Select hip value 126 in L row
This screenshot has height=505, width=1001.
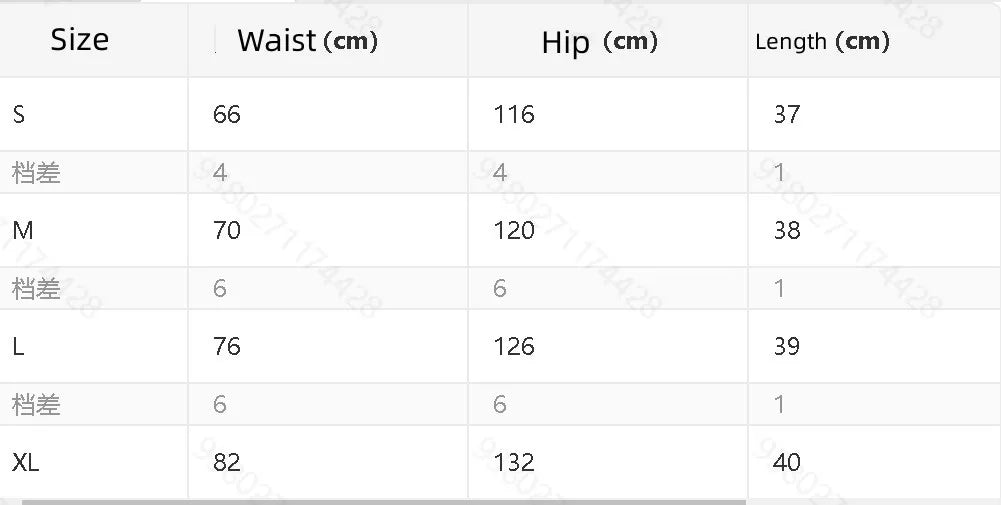click(514, 346)
